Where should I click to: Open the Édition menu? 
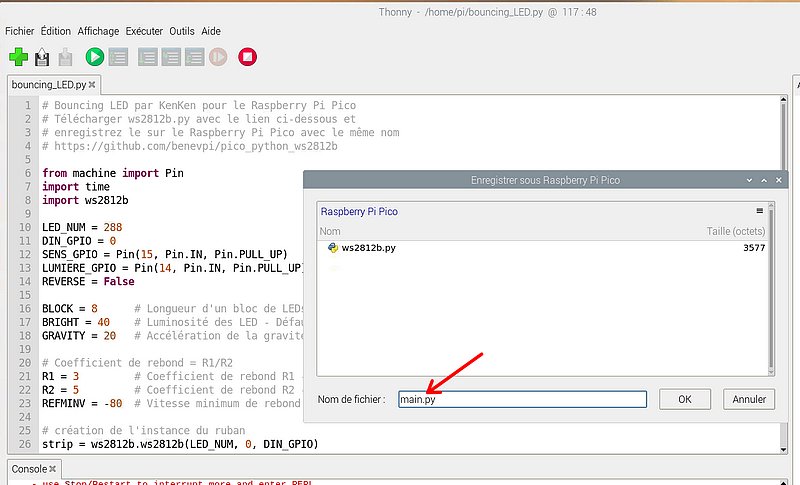click(x=56, y=31)
